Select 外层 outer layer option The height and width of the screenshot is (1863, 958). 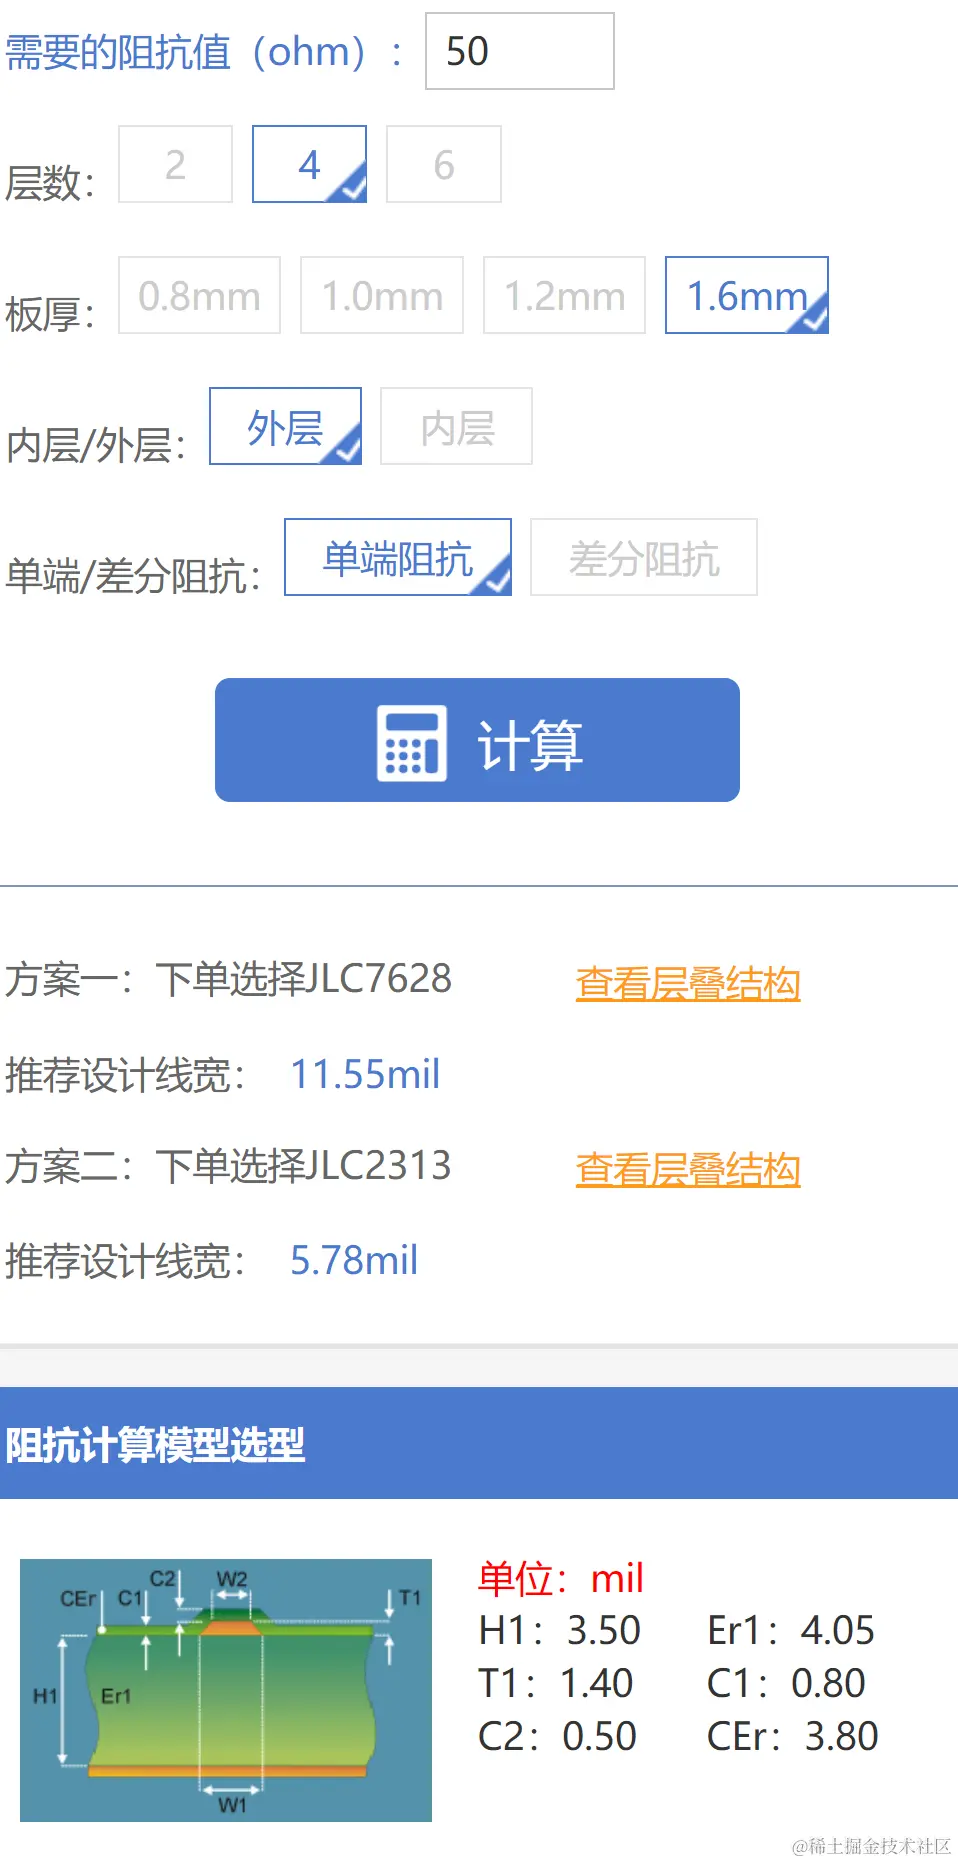click(285, 426)
